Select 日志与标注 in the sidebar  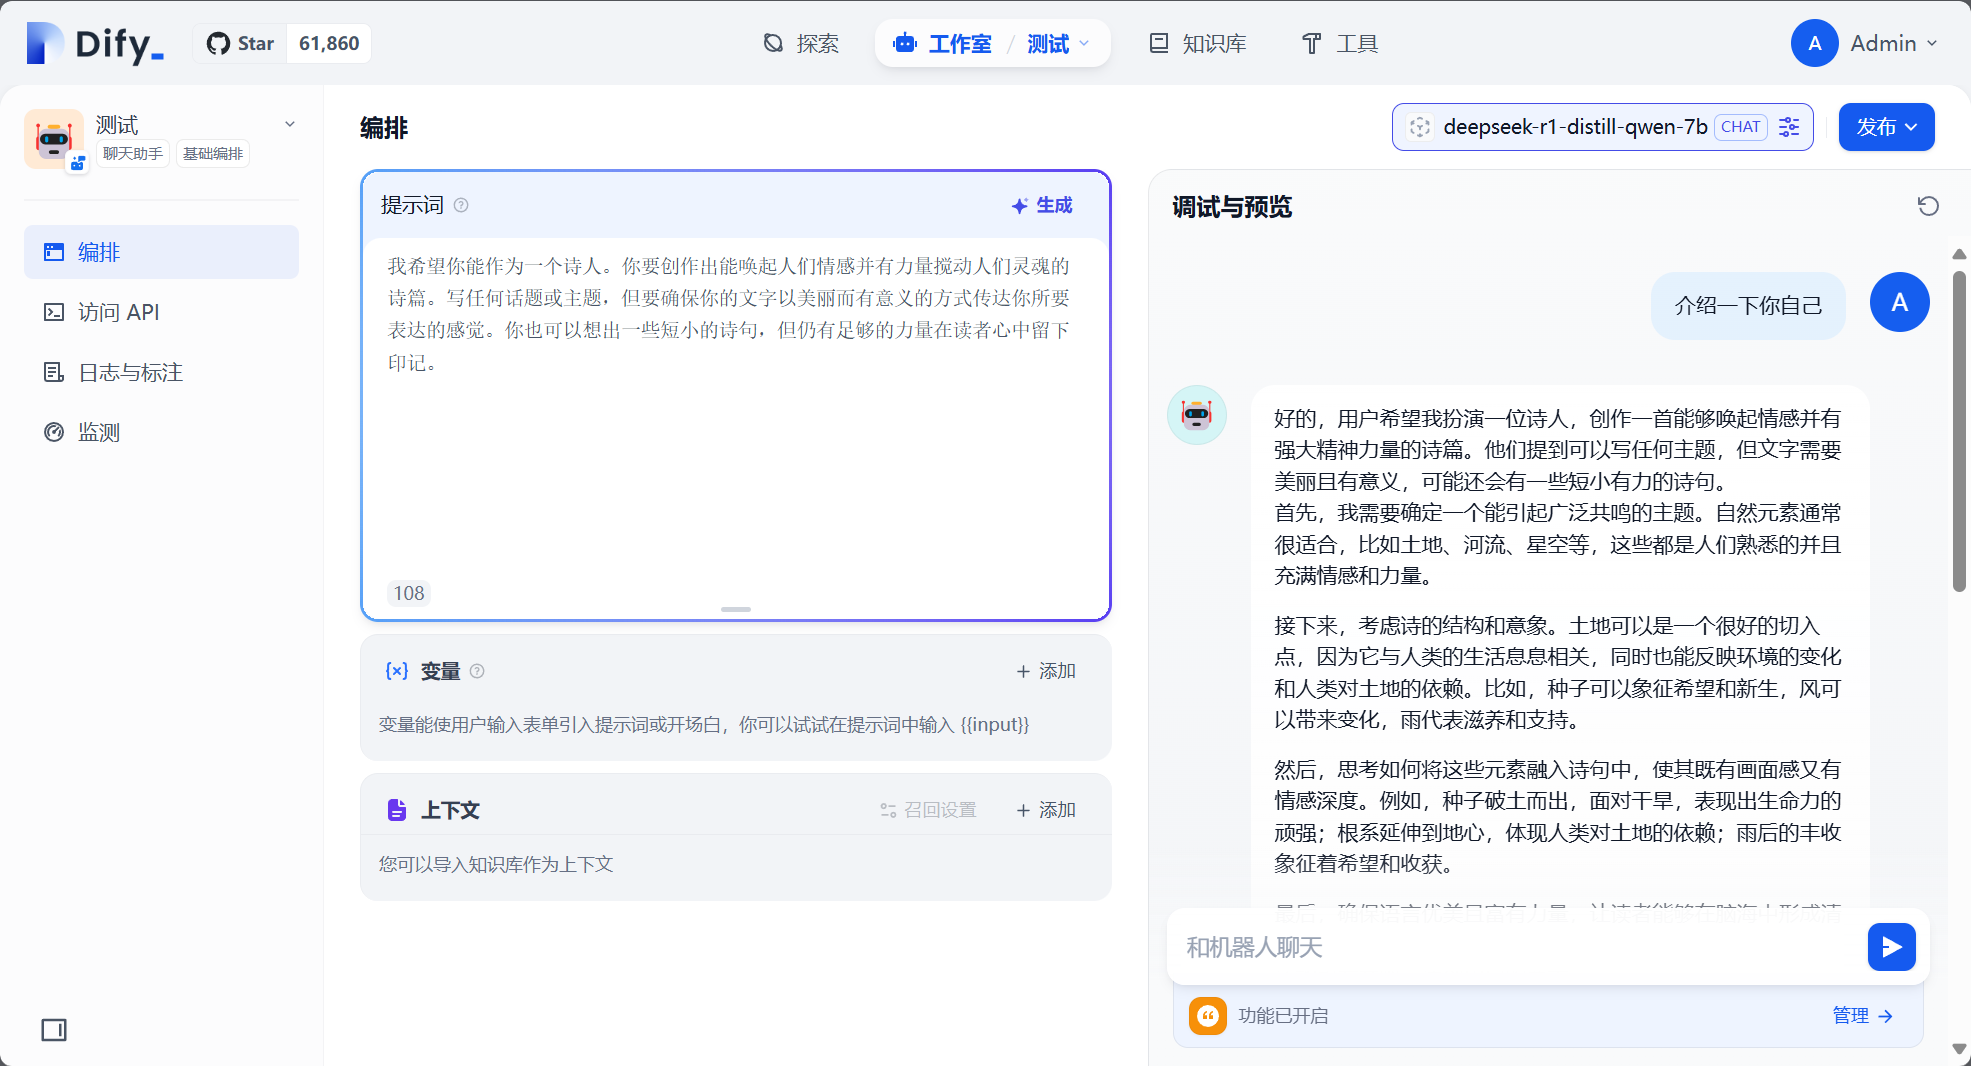tap(161, 372)
